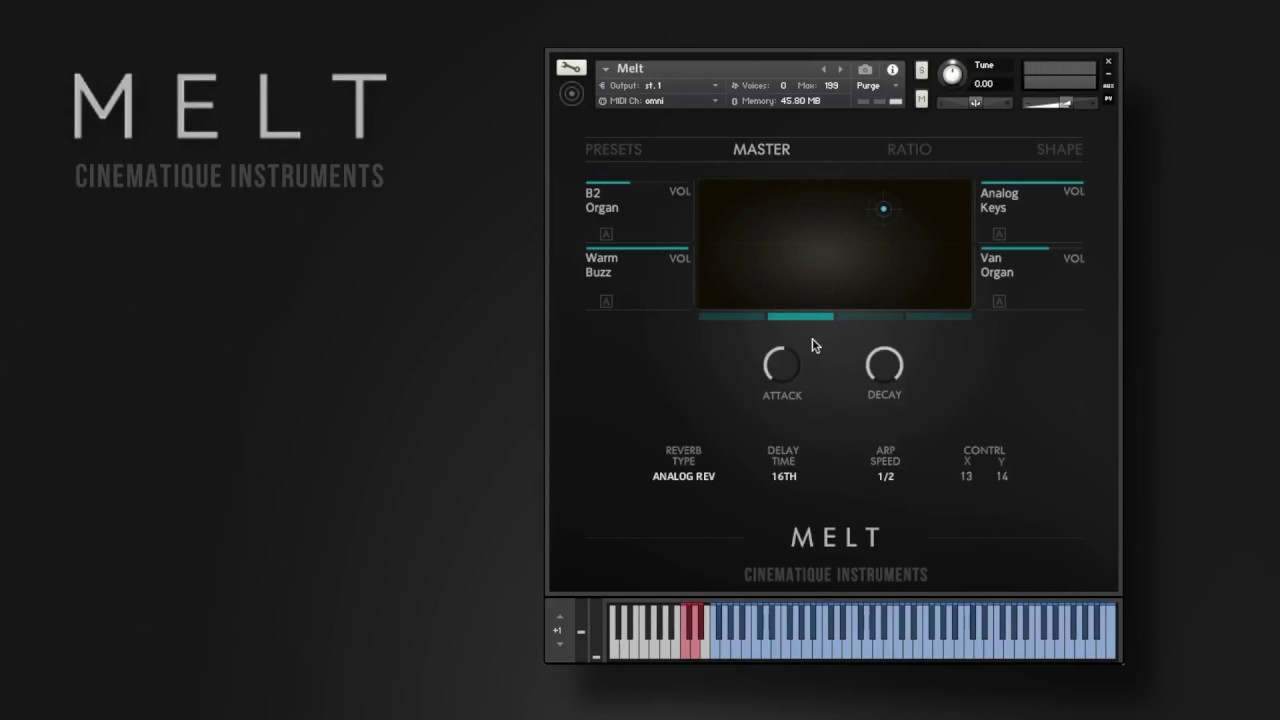Select the B2 Organ sound slot
Image resolution: width=1280 pixels, height=720 pixels.
coord(602,200)
